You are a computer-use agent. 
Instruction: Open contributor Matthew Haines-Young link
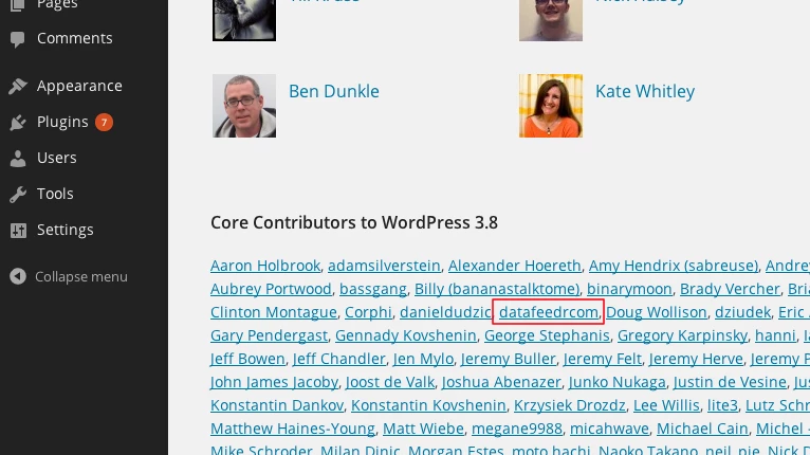click(x=292, y=428)
